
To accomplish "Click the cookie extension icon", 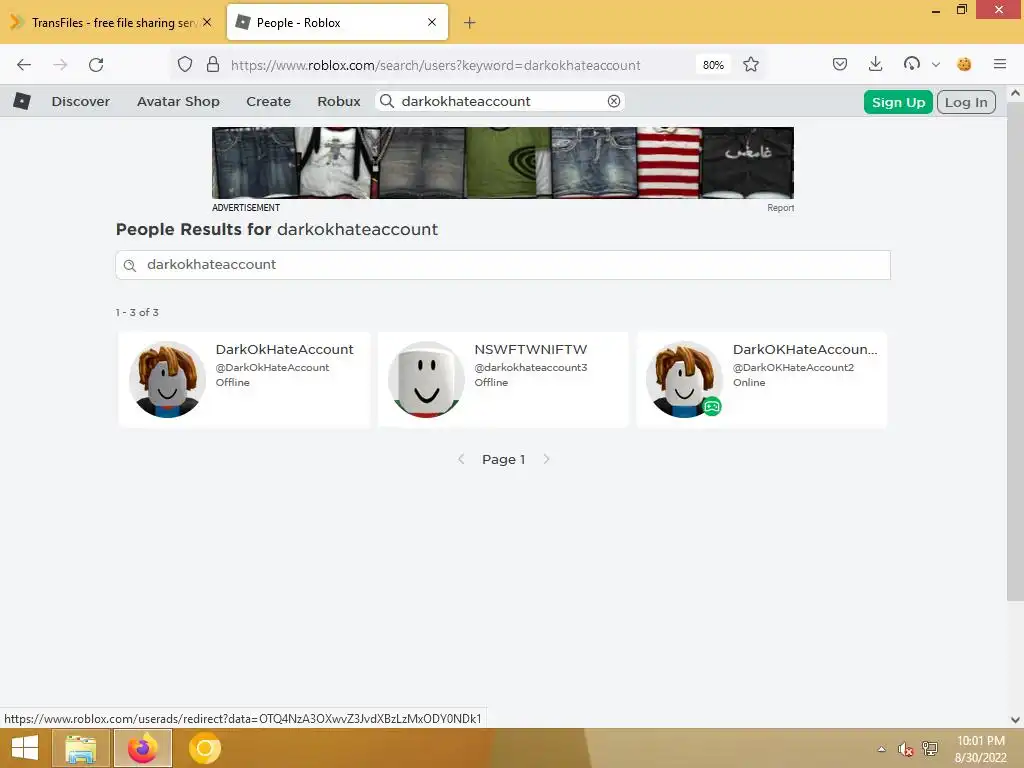I will (x=964, y=64).
